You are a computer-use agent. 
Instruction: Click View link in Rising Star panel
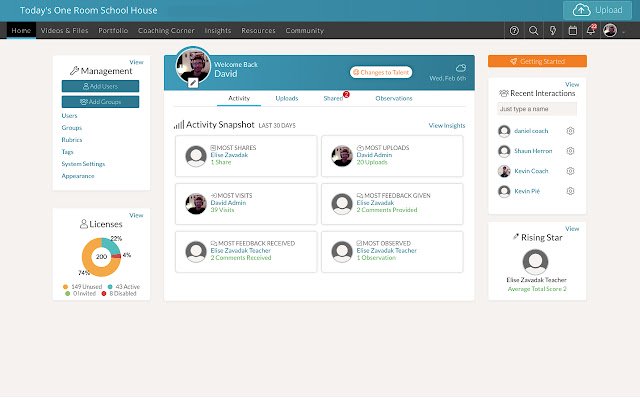572,229
